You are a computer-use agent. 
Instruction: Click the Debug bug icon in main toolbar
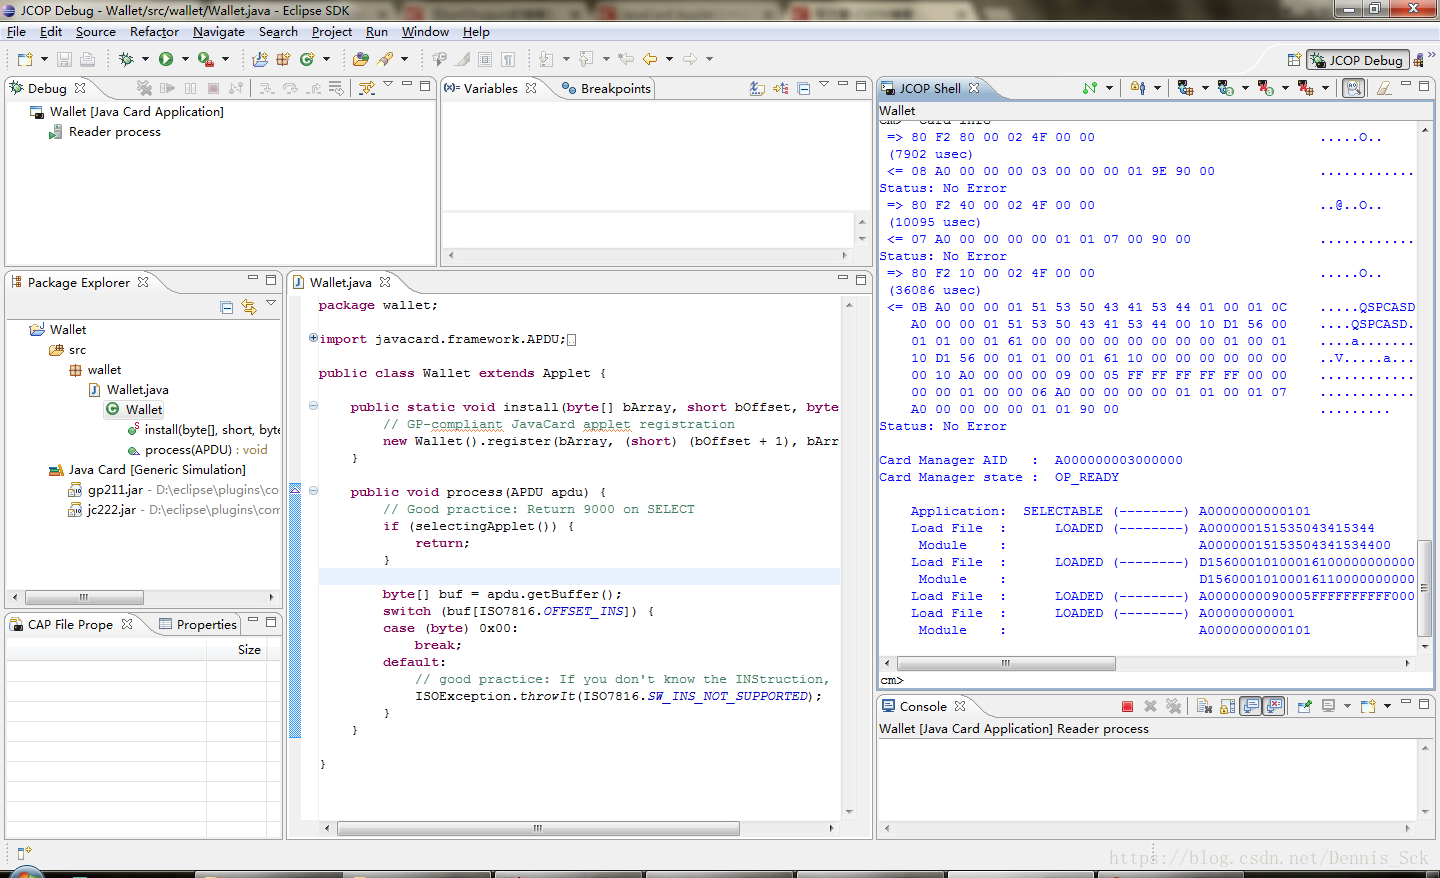pos(126,59)
